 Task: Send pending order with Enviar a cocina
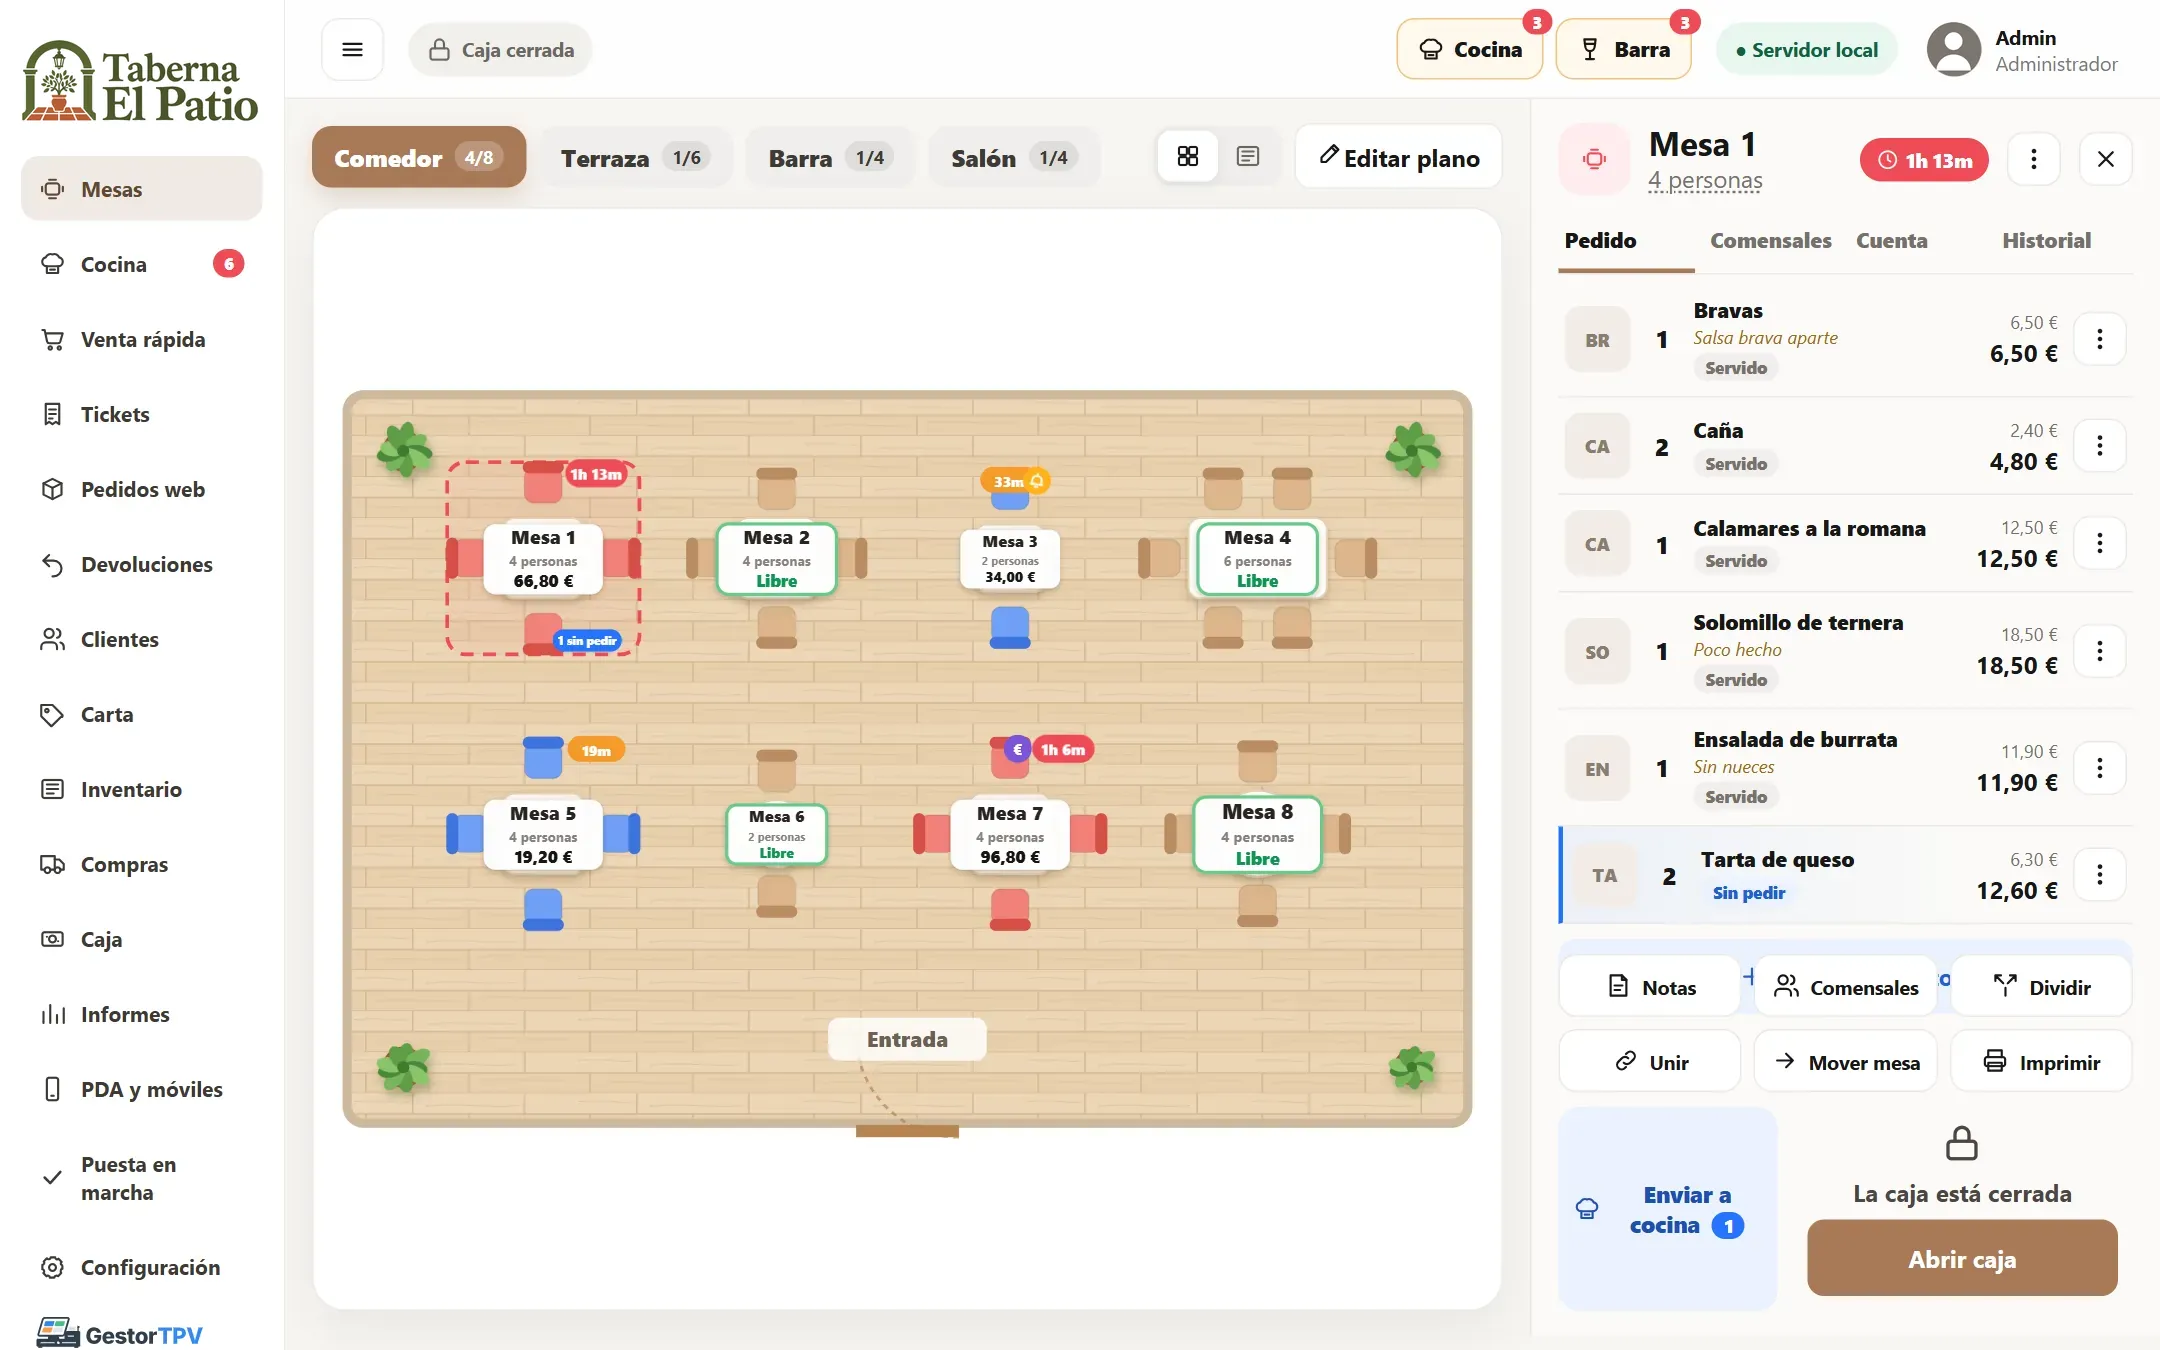coord(1667,1209)
